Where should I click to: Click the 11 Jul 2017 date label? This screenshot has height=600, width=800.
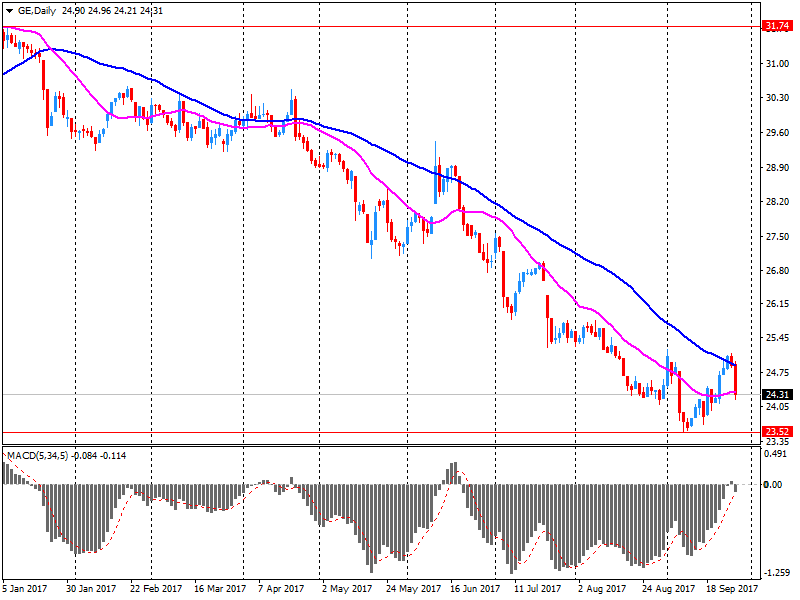537,589
